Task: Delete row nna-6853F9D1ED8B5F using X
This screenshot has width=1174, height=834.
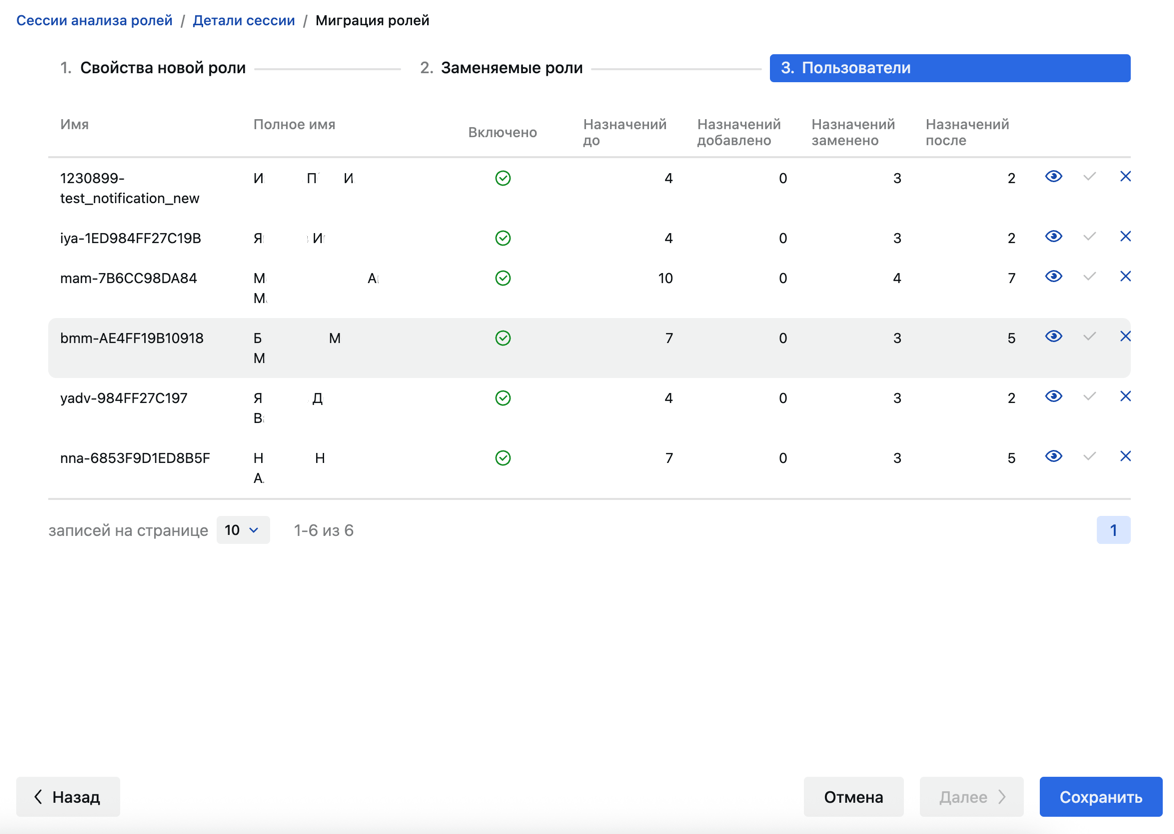Action: pos(1125,456)
